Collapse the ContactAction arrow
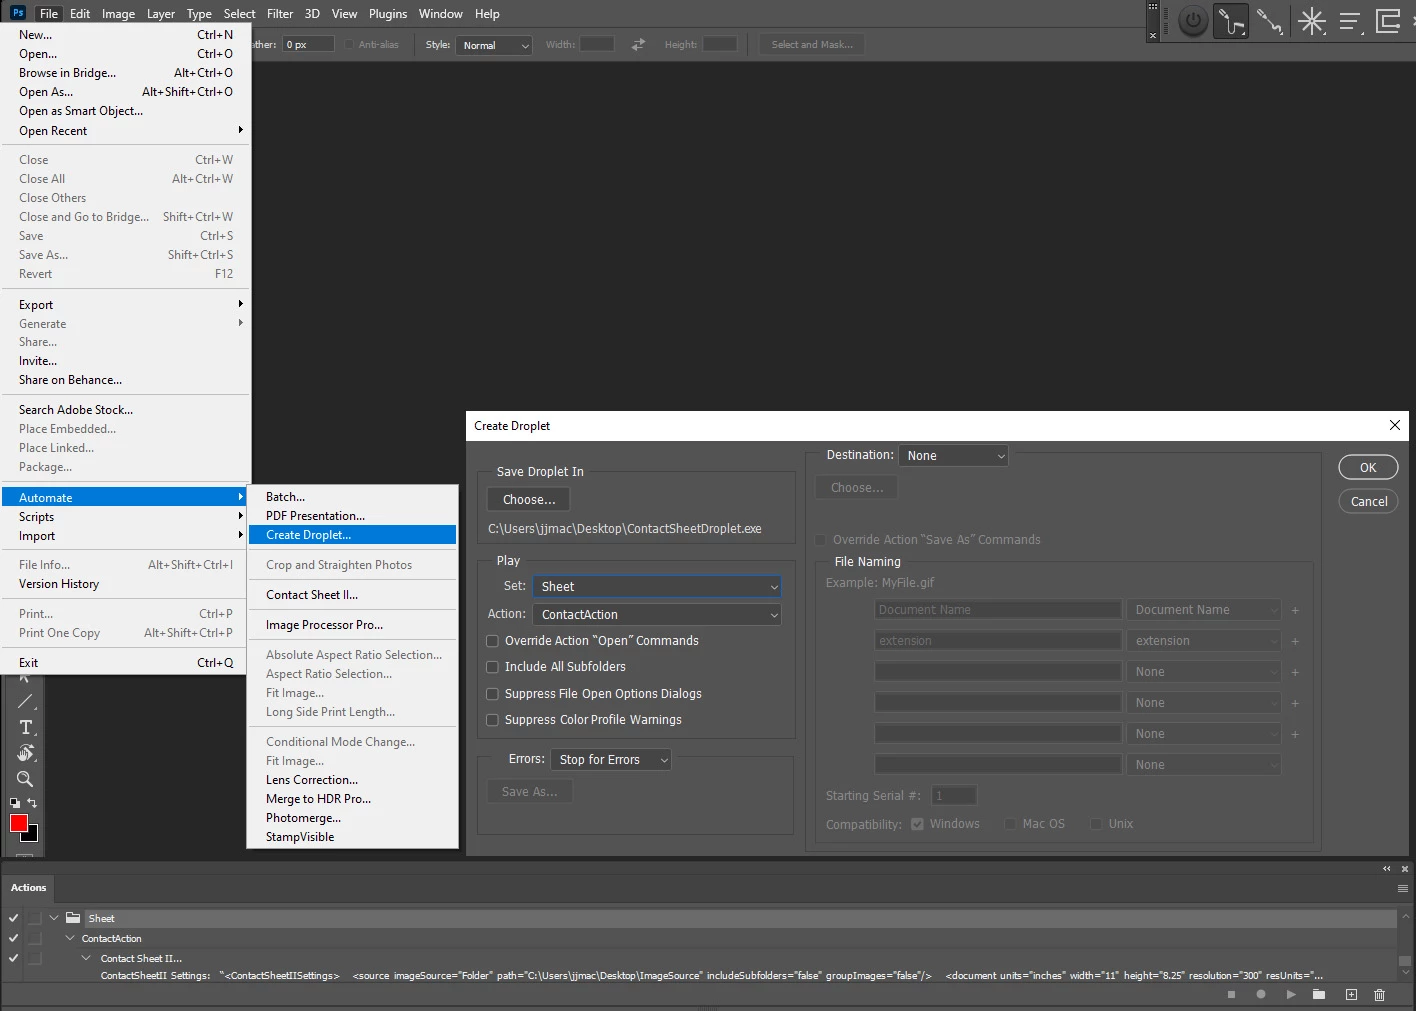The height and width of the screenshot is (1011, 1416). click(70, 938)
